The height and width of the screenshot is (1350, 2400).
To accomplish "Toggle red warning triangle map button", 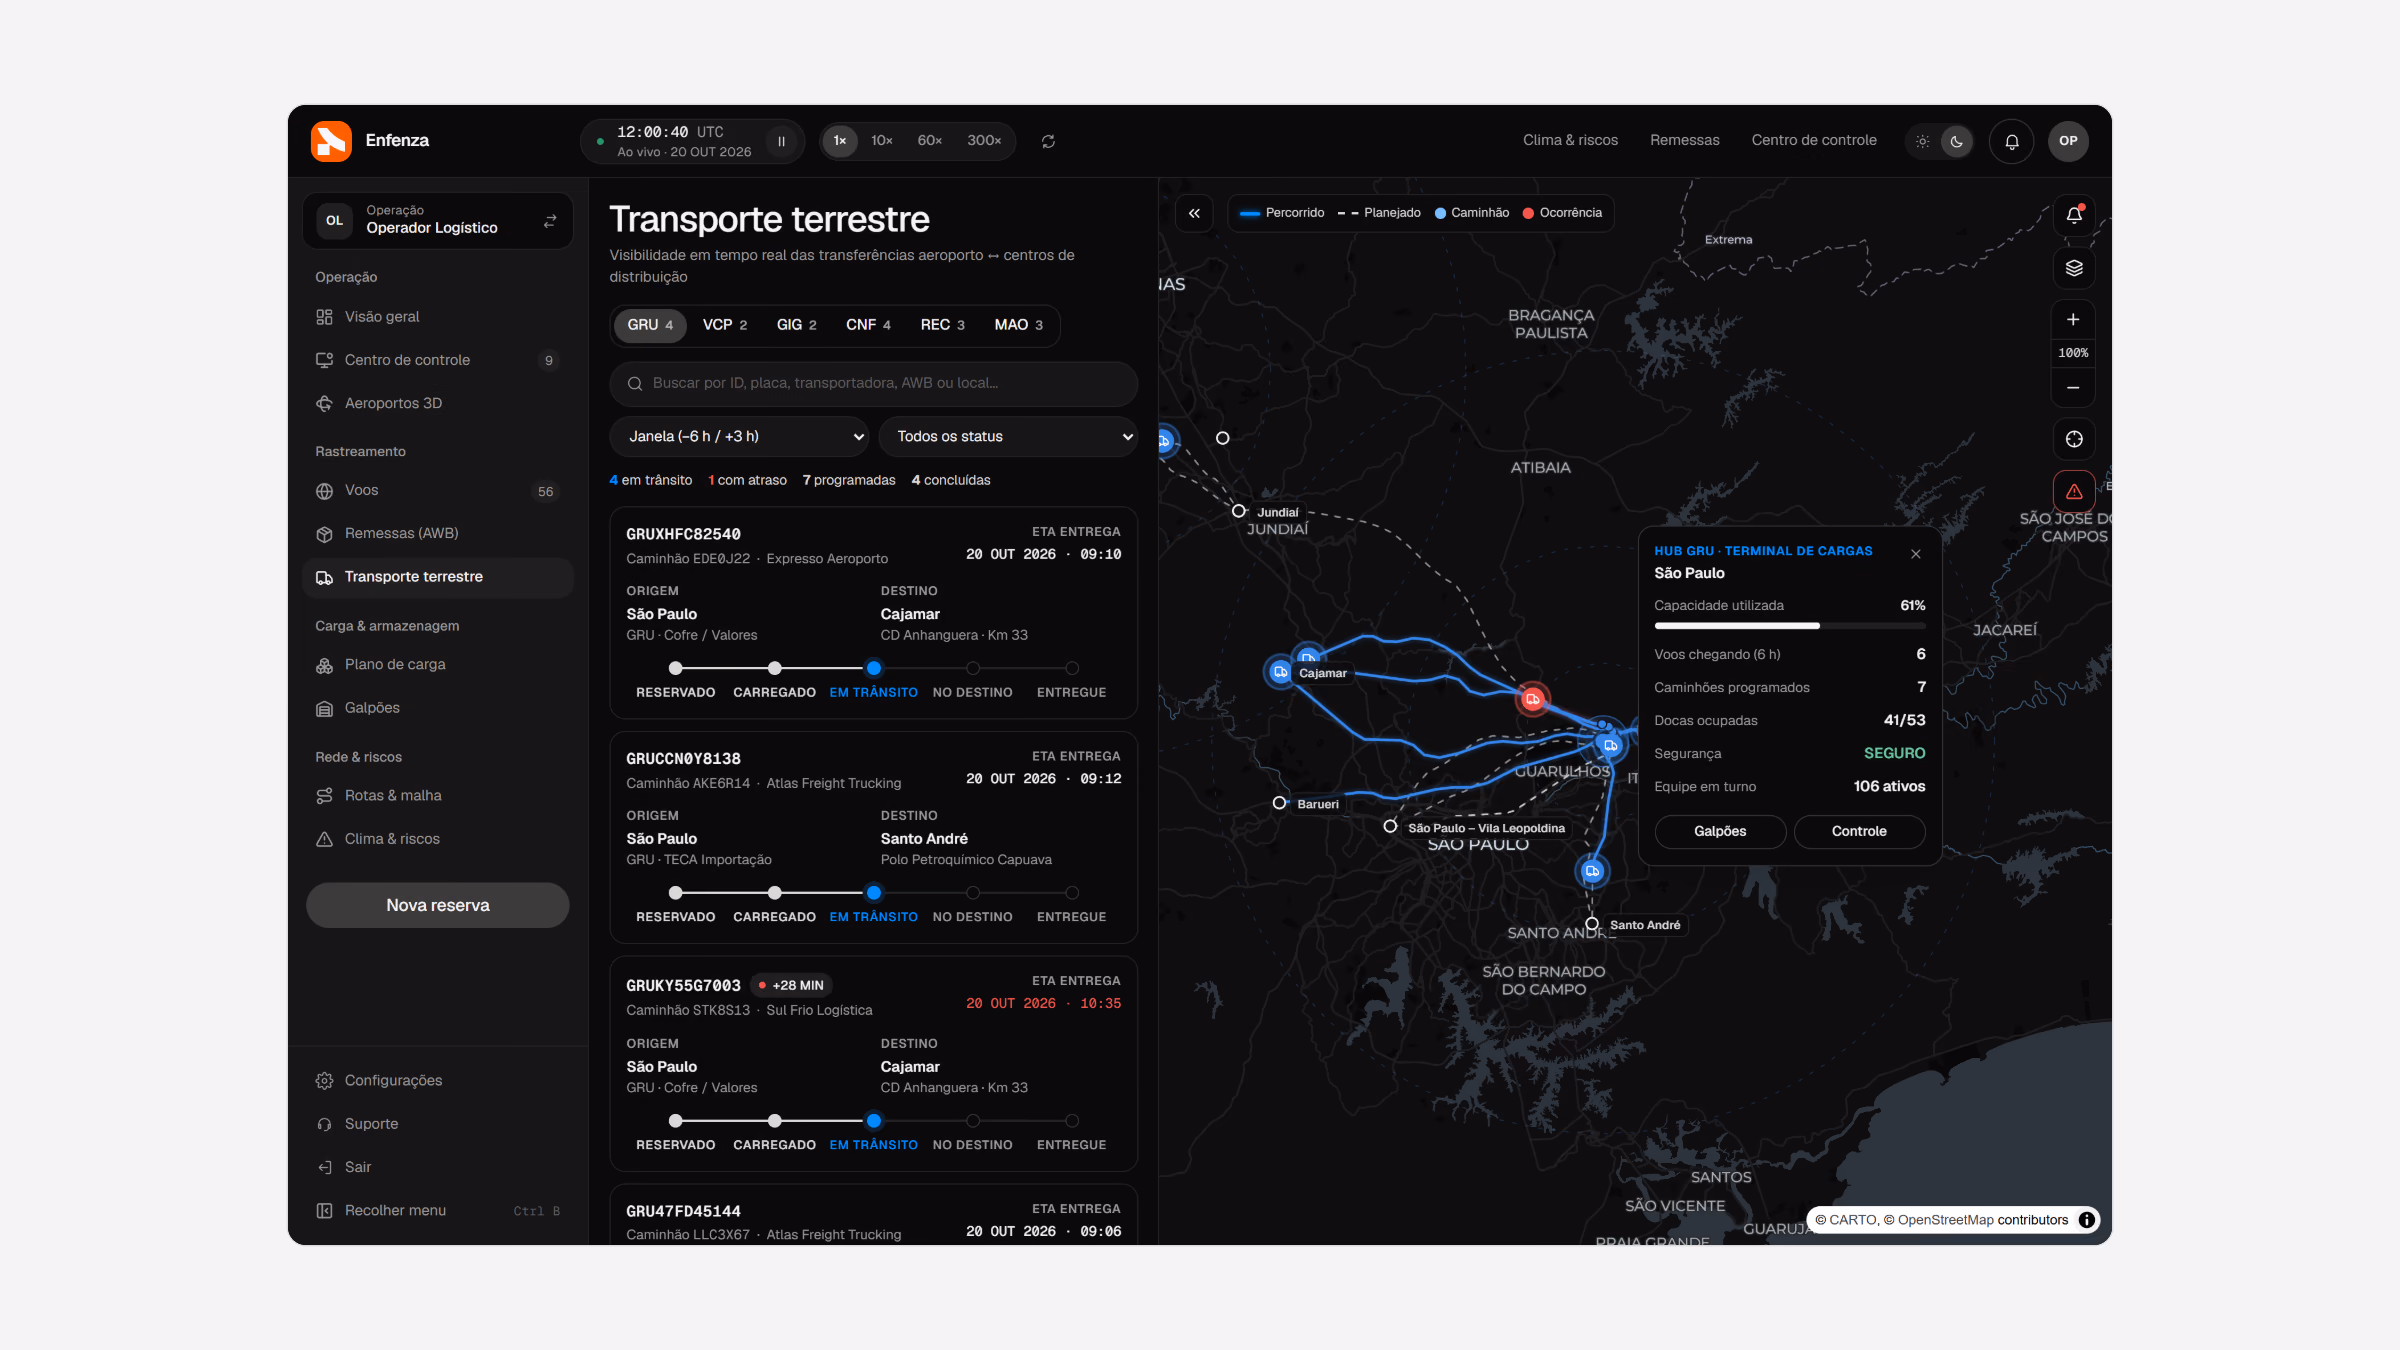I will click(x=2074, y=491).
